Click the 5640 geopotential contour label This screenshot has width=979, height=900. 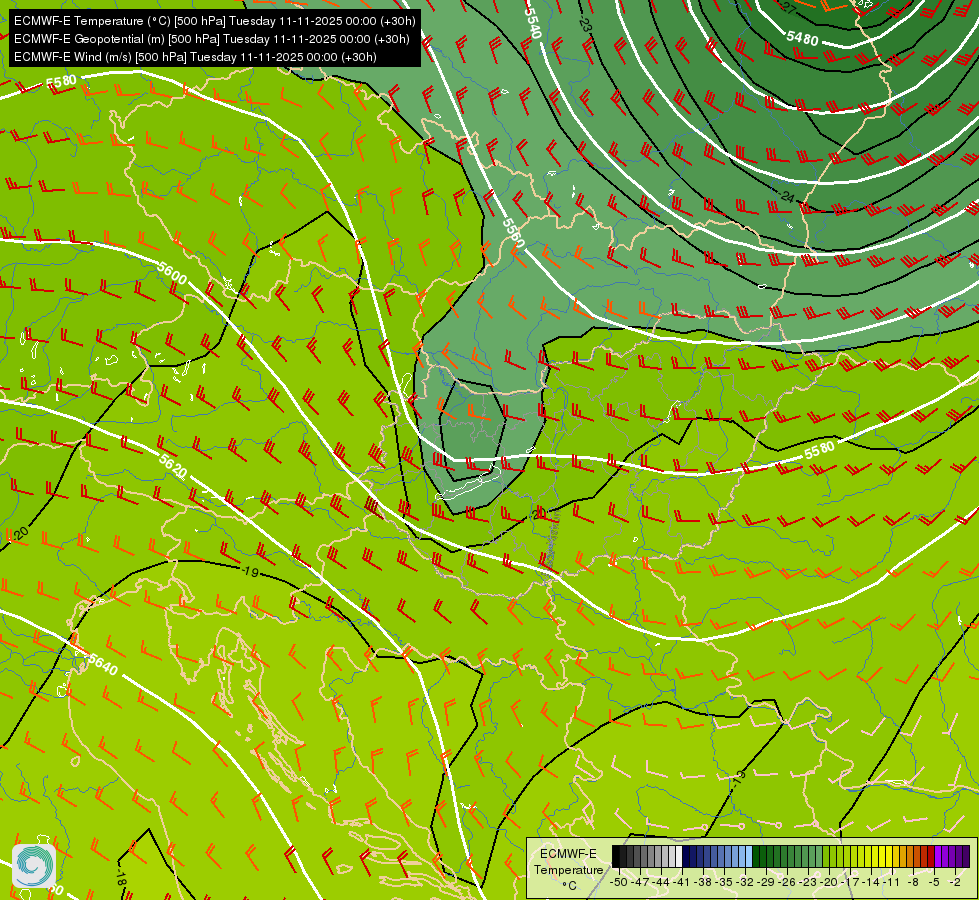coord(102,665)
